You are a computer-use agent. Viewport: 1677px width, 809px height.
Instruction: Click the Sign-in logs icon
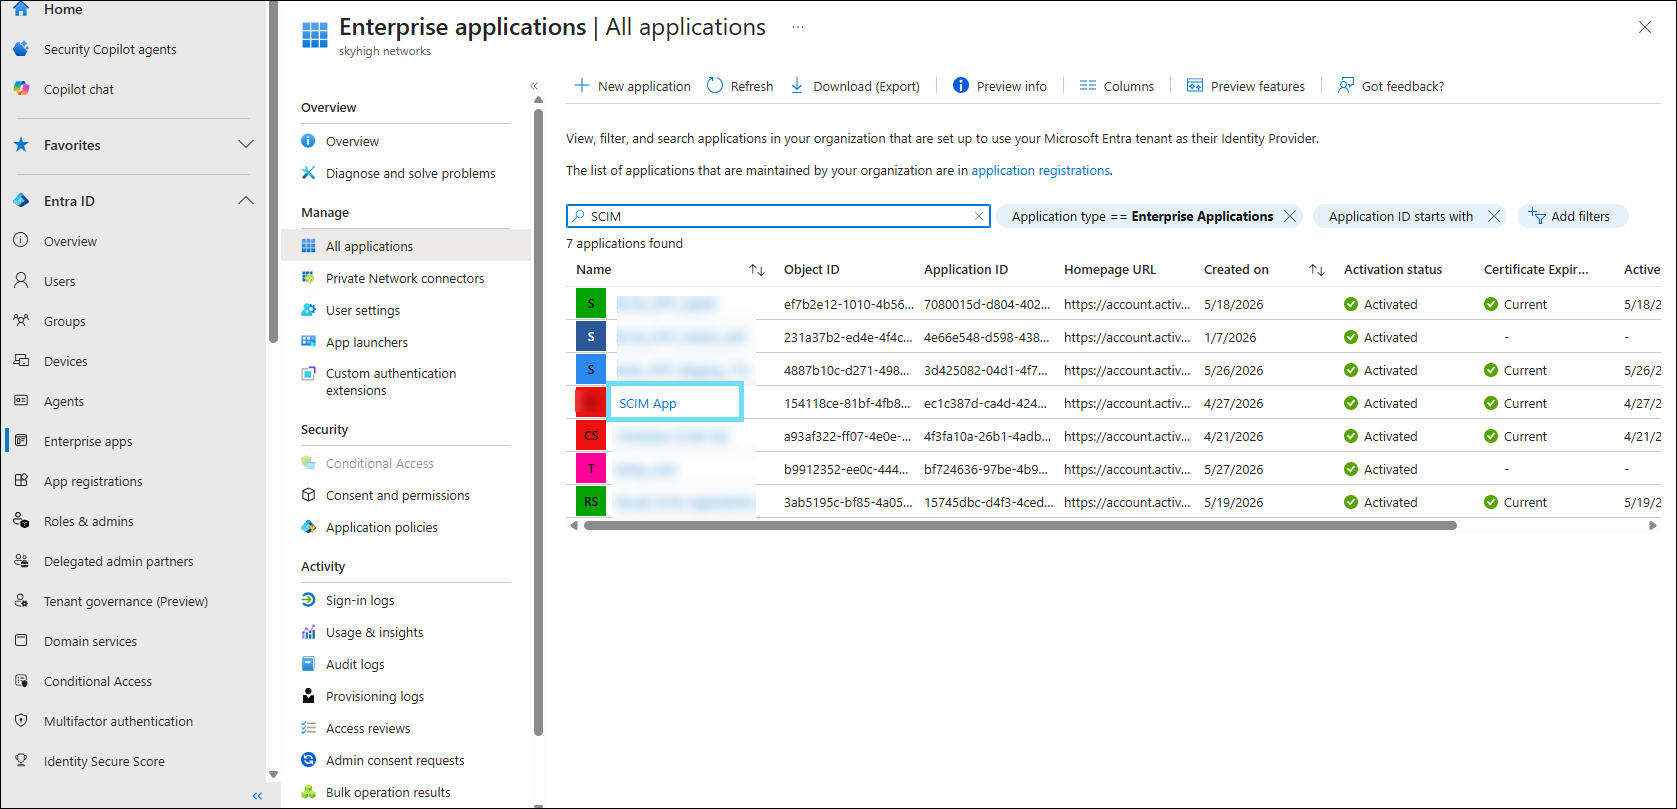[309, 600]
